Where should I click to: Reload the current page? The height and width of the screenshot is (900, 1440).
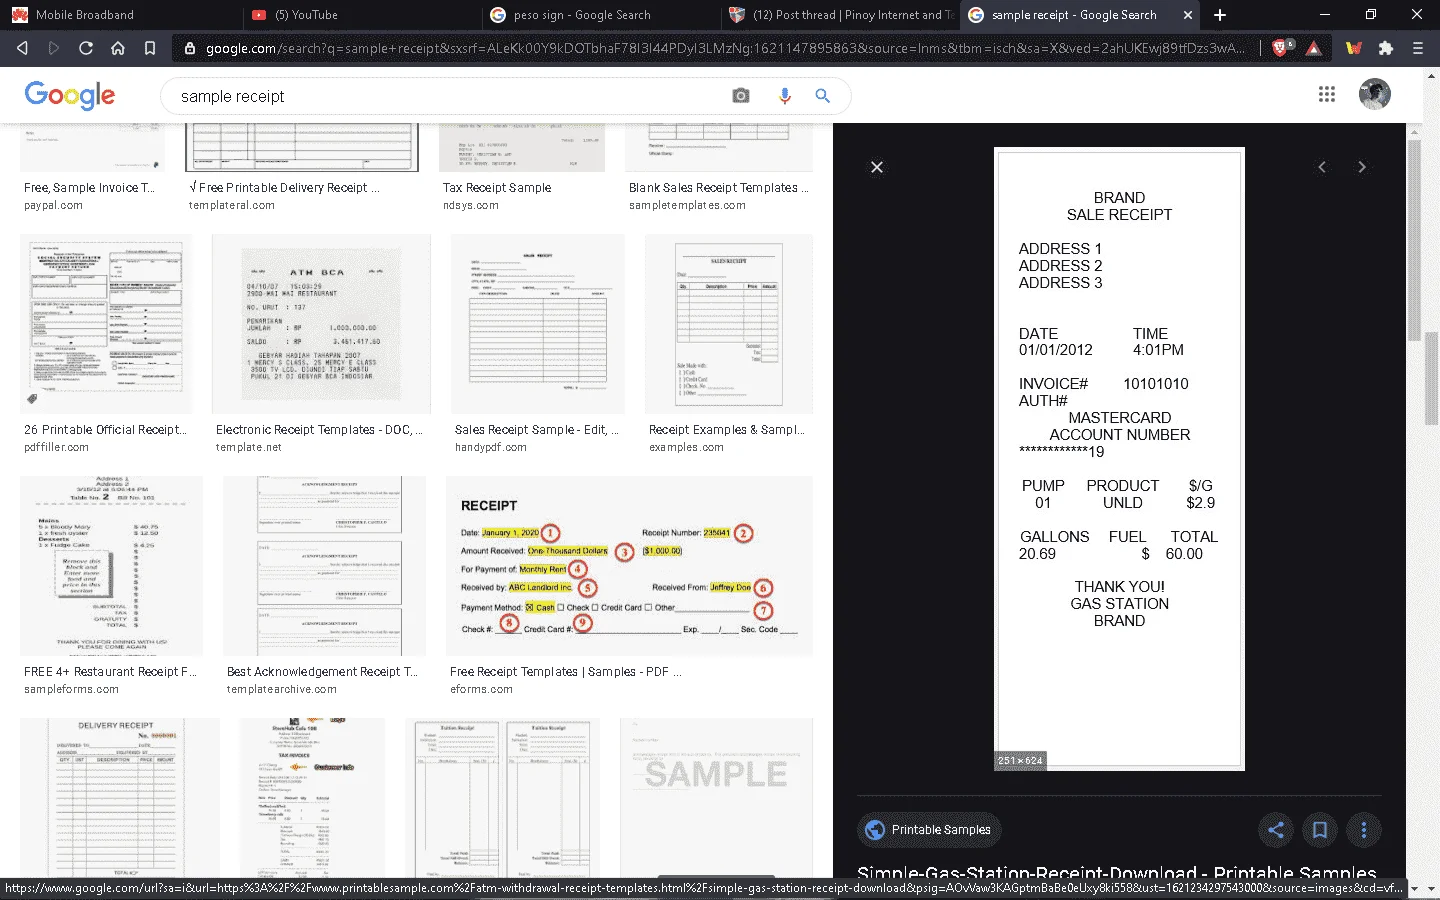86,48
